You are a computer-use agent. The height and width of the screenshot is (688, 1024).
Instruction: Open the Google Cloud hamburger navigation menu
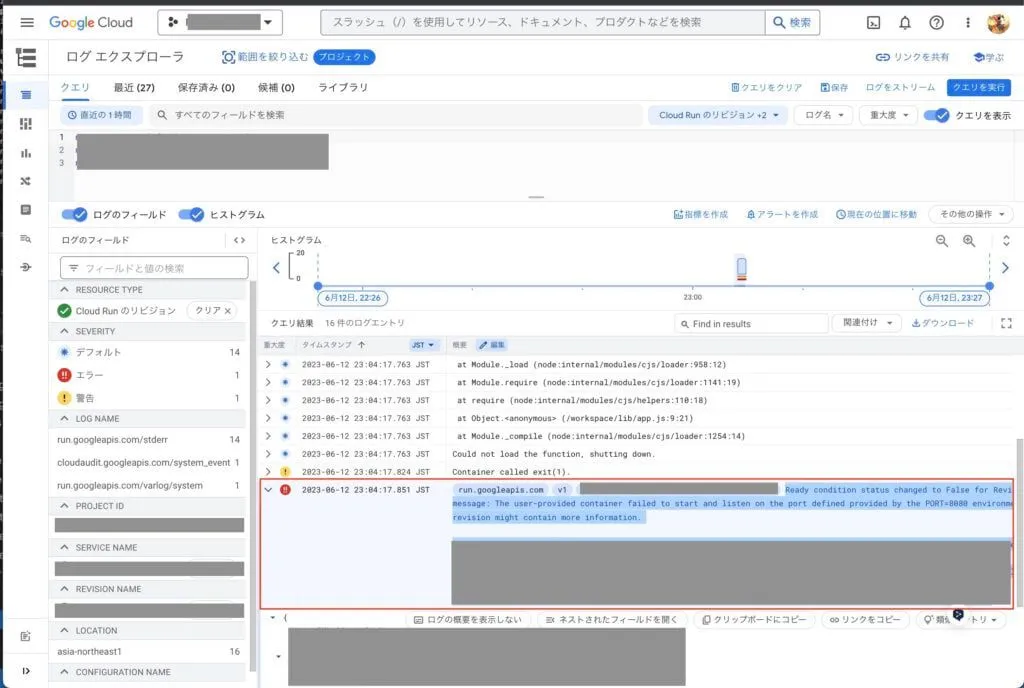pyautogui.click(x=27, y=22)
